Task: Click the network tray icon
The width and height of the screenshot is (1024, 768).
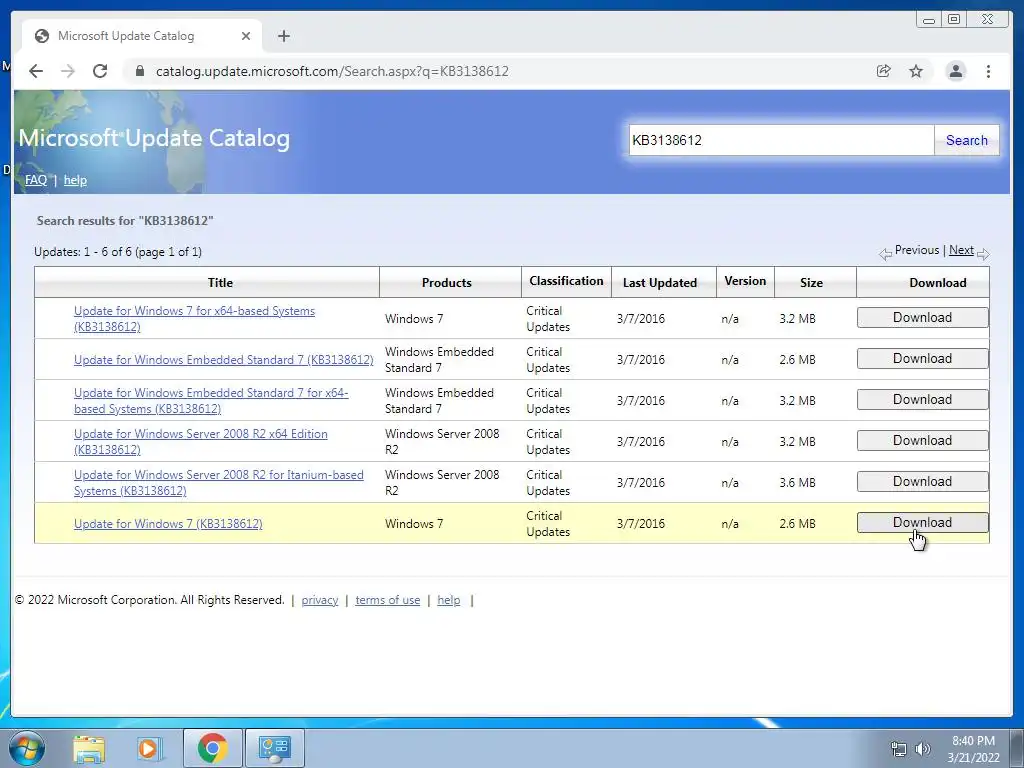Action: coord(899,749)
